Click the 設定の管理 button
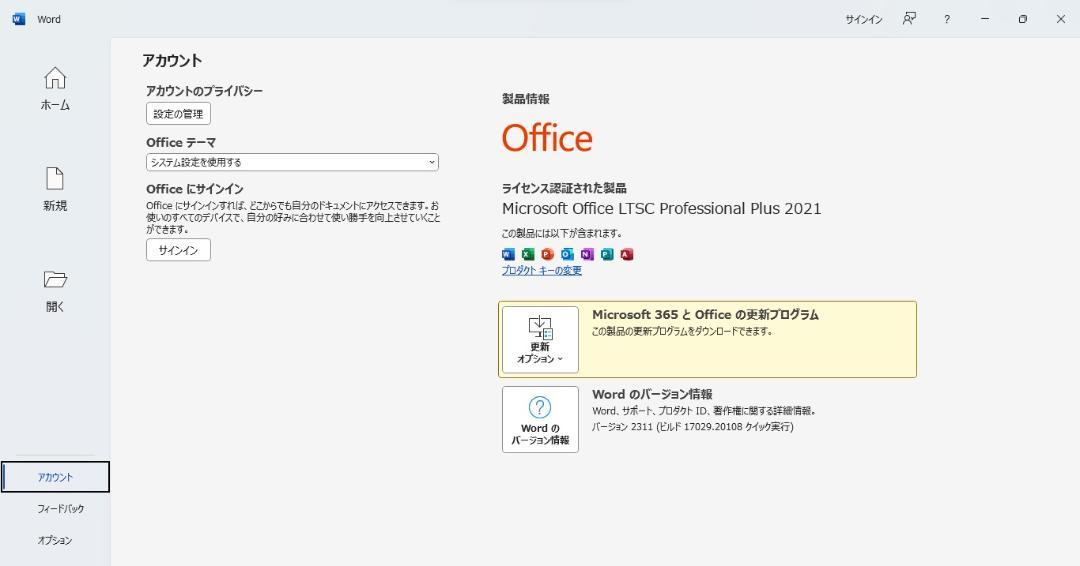1080x566 pixels. pyautogui.click(x=178, y=114)
